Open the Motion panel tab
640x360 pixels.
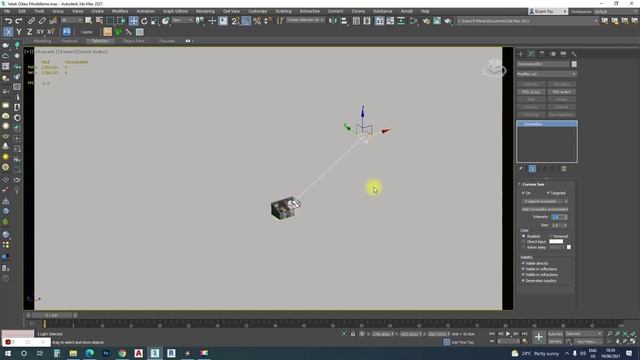[x=553, y=54]
